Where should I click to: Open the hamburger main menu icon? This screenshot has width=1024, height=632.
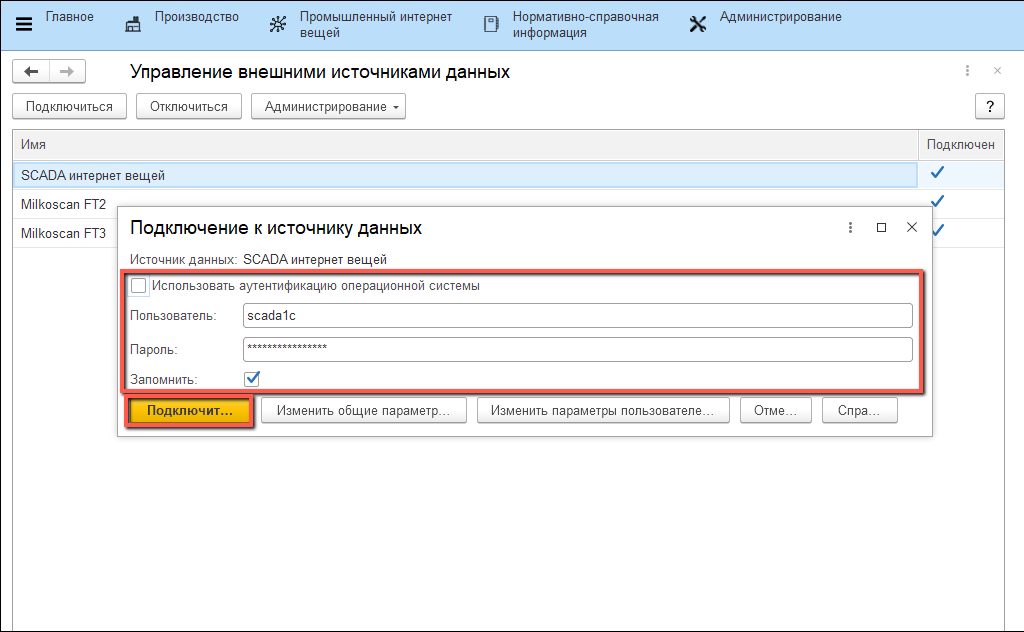coord(24,25)
